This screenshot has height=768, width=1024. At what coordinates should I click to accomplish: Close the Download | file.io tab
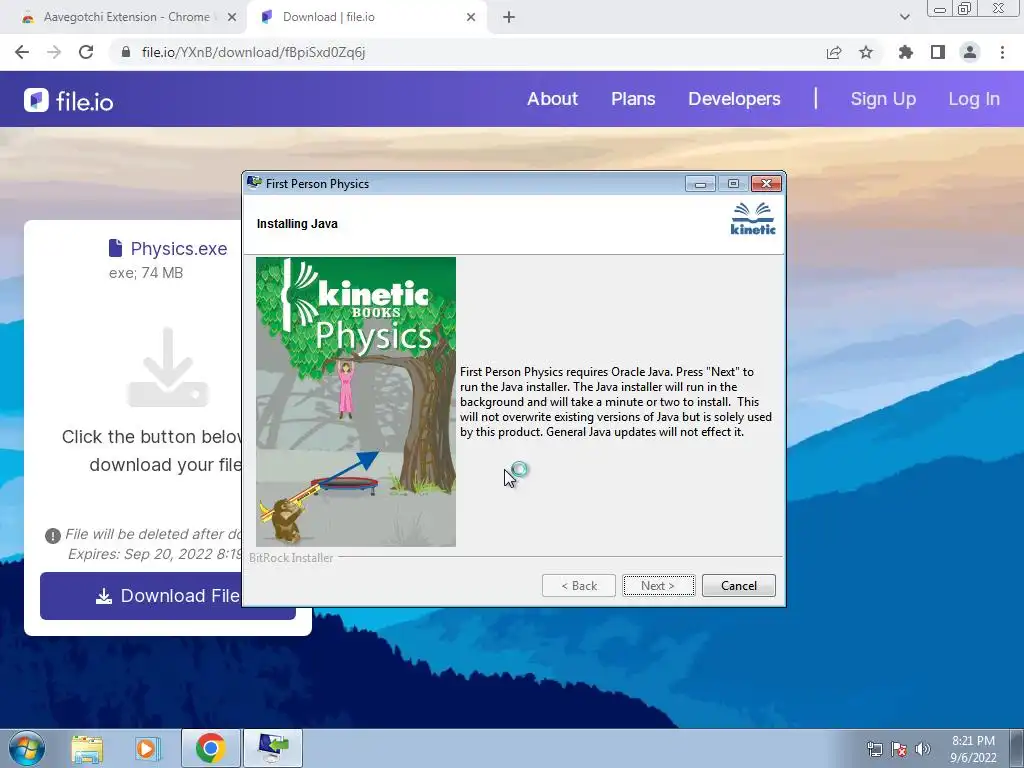471,18
